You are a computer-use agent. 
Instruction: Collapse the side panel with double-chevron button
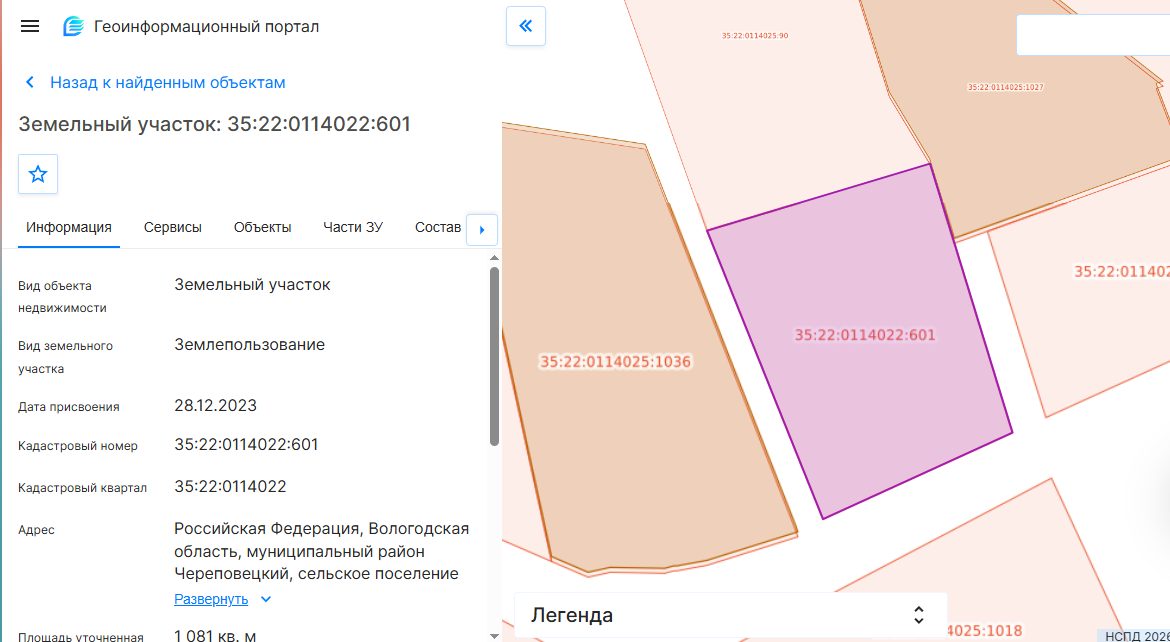click(x=526, y=26)
